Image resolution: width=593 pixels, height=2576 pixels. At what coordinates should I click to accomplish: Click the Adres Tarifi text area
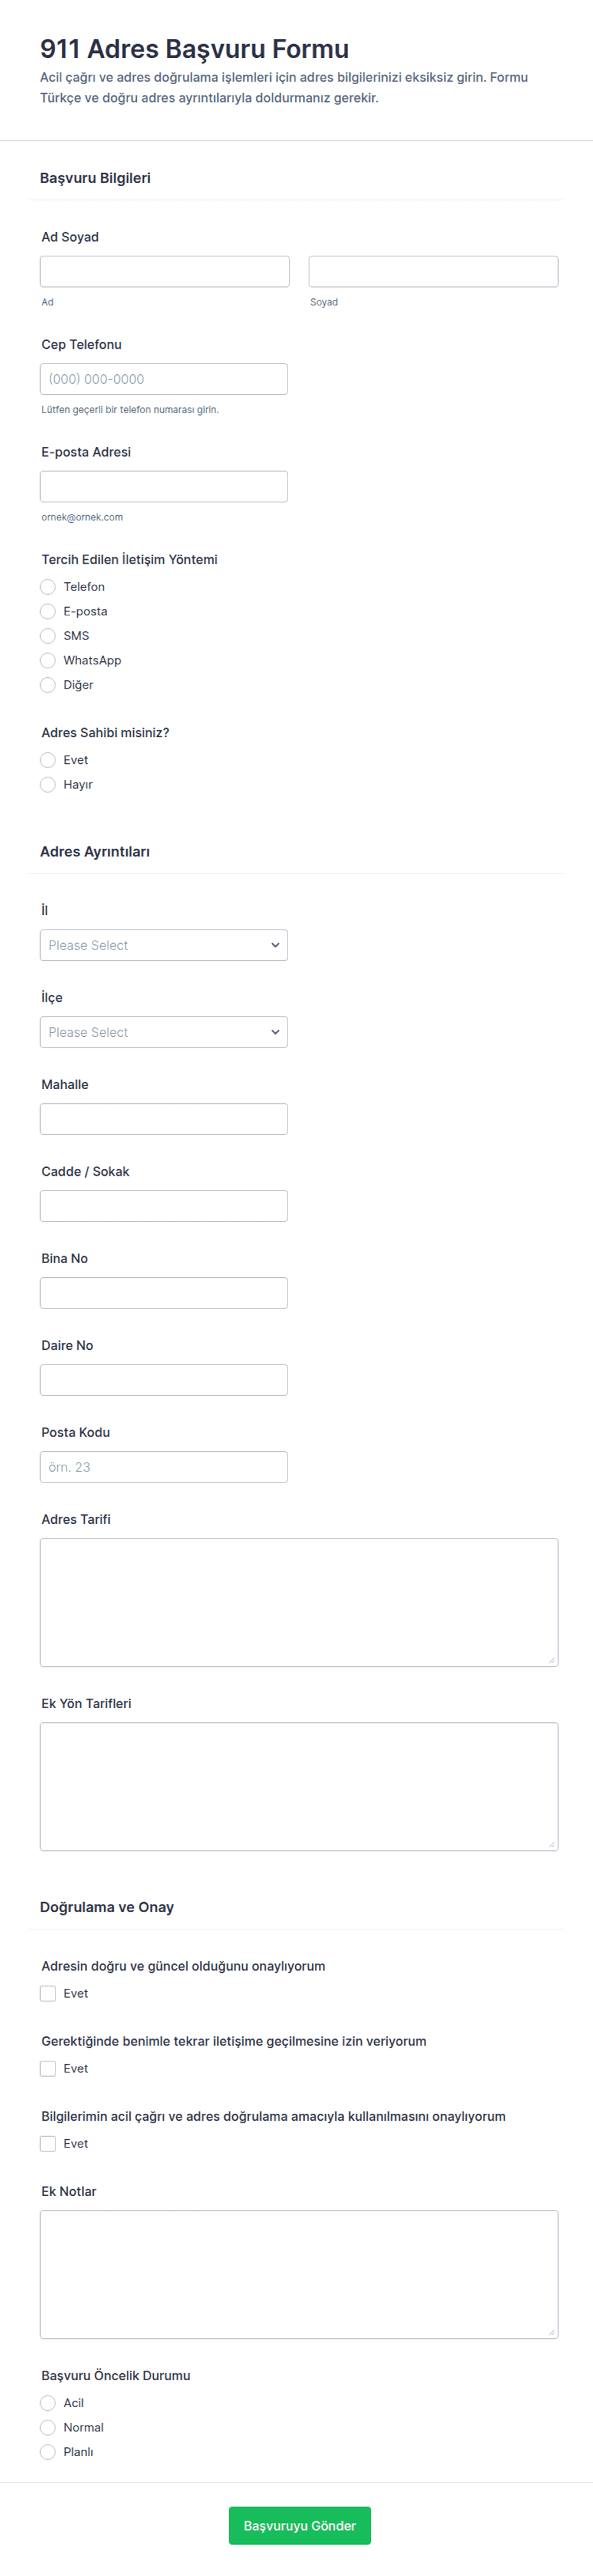pos(299,1602)
